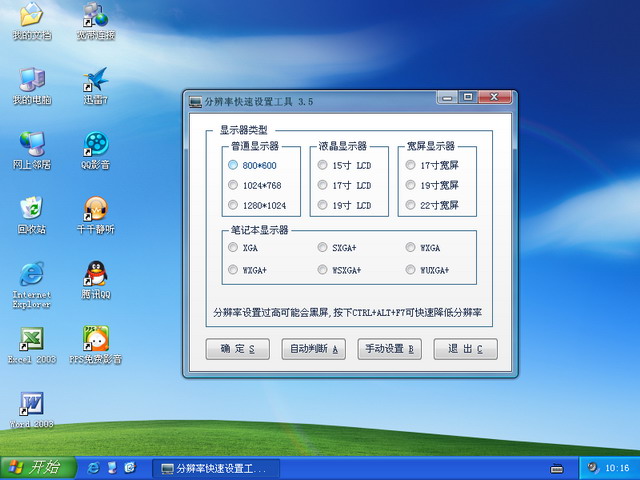Open the Word 2003 shortcut

(31, 403)
